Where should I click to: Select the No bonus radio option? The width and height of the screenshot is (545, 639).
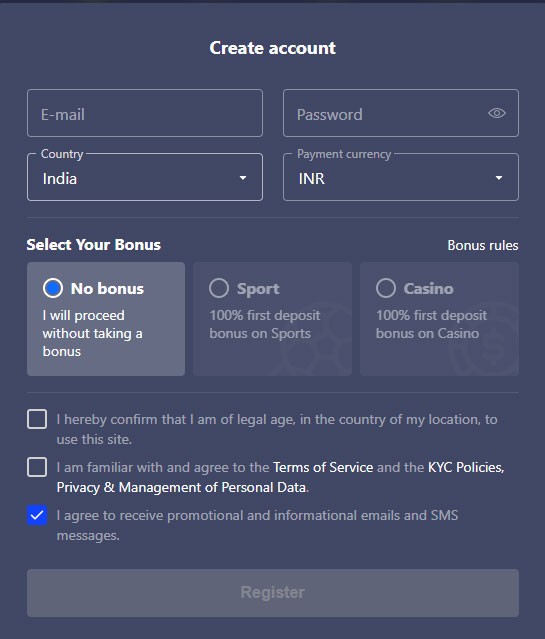pos(53,288)
